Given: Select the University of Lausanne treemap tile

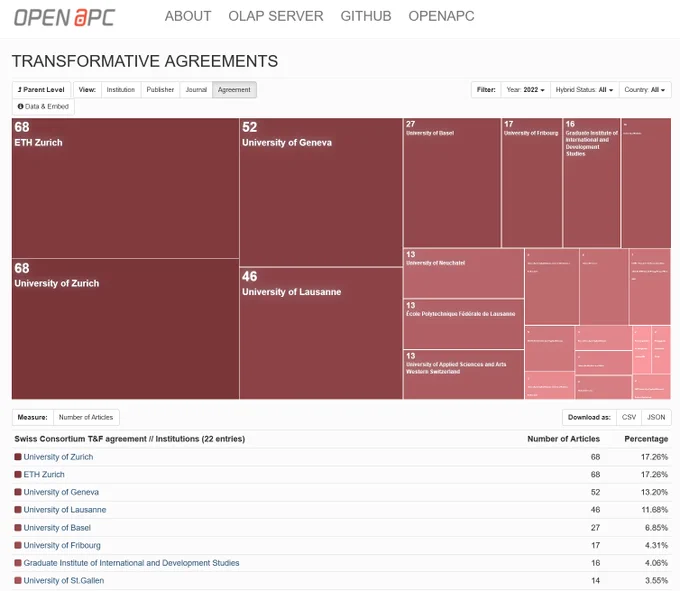Looking at the screenshot, I should tap(321, 333).
